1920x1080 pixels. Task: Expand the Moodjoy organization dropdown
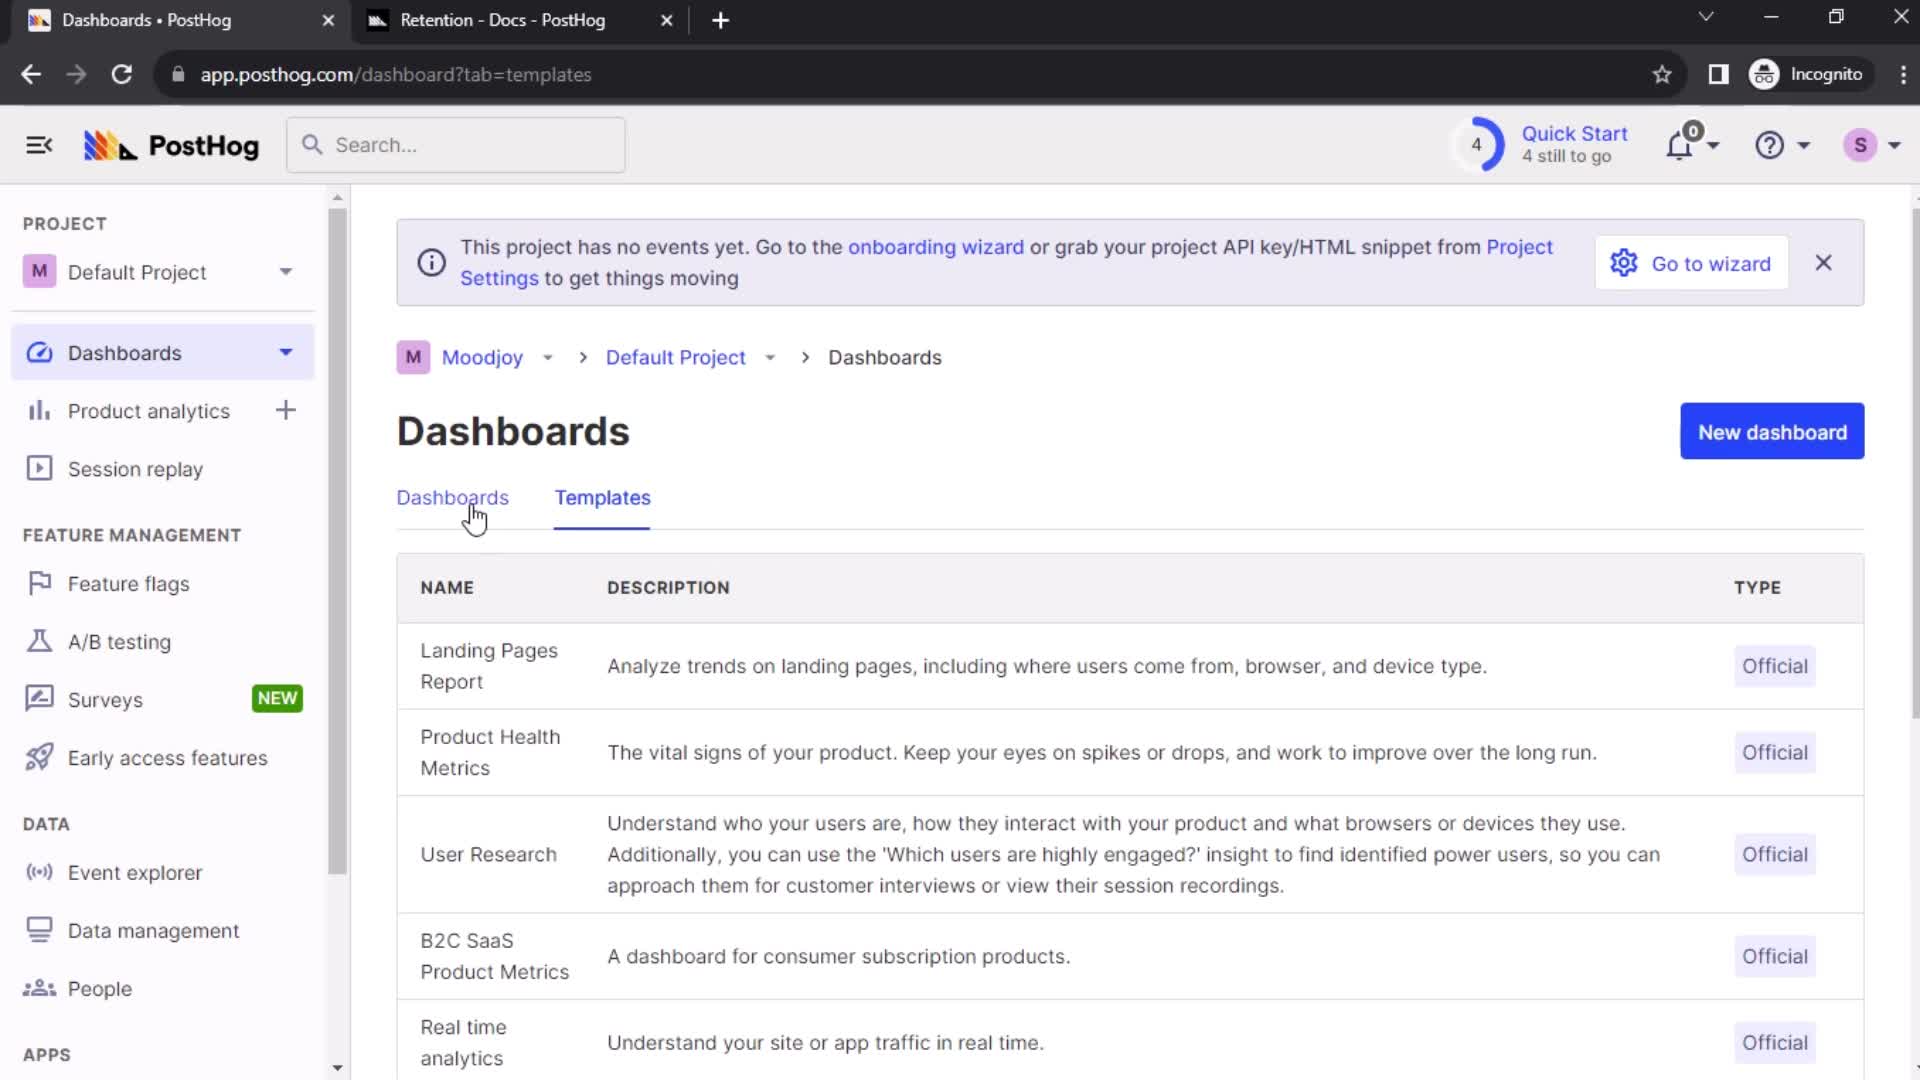tap(550, 356)
